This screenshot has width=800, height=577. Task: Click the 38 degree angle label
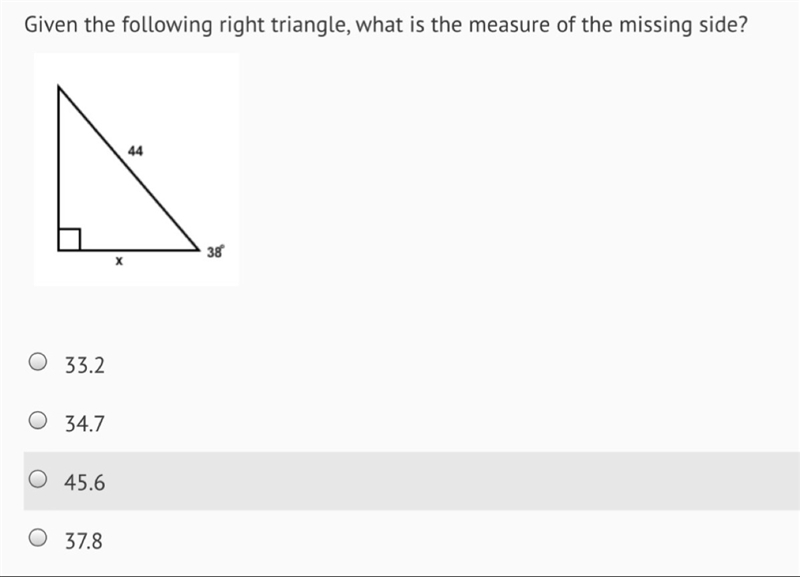point(215,252)
